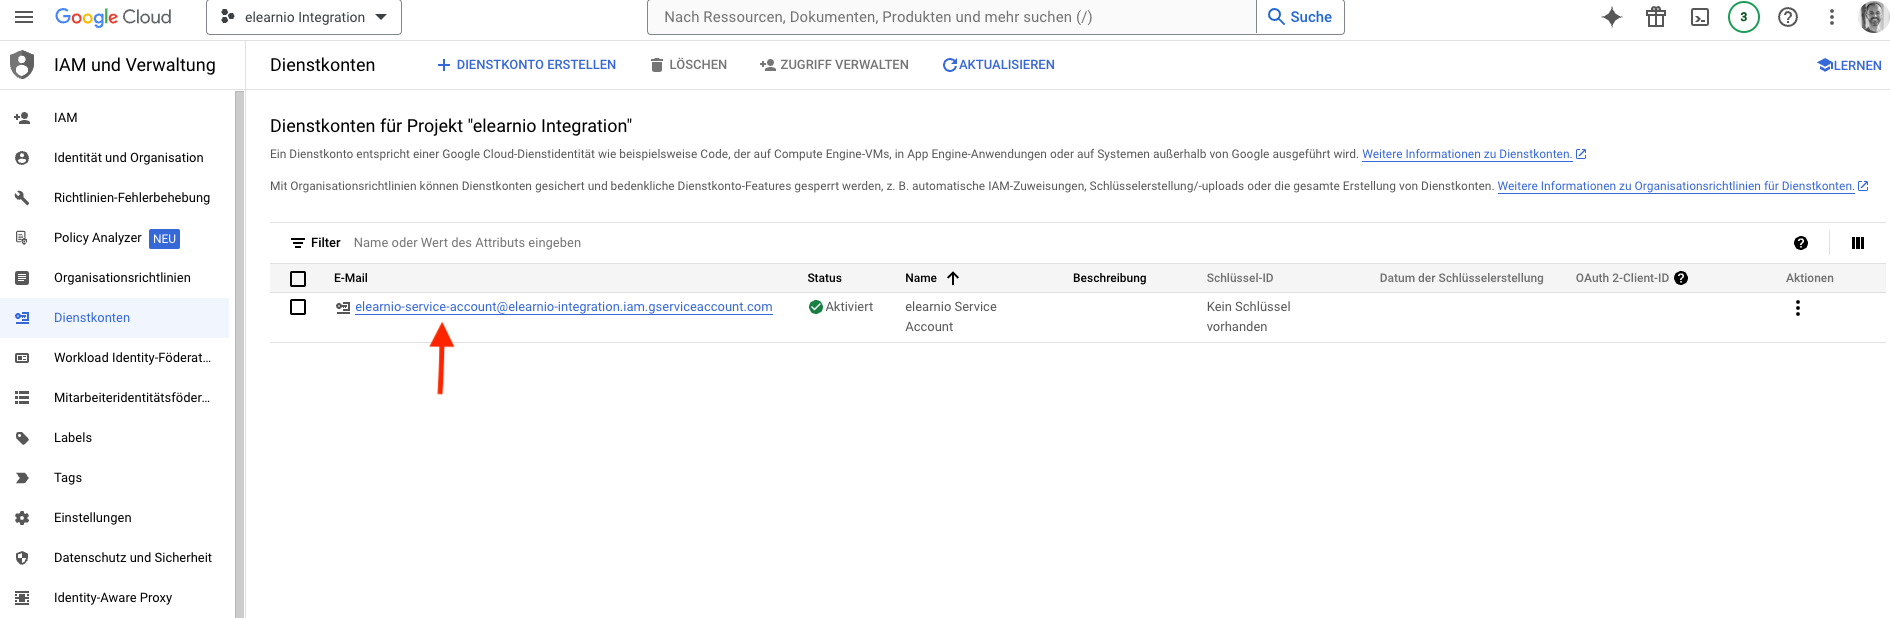This screenshot has height=618, width=1890.
Task: Open the table help icon next to Filter
Action: (x=1801, y=243)
